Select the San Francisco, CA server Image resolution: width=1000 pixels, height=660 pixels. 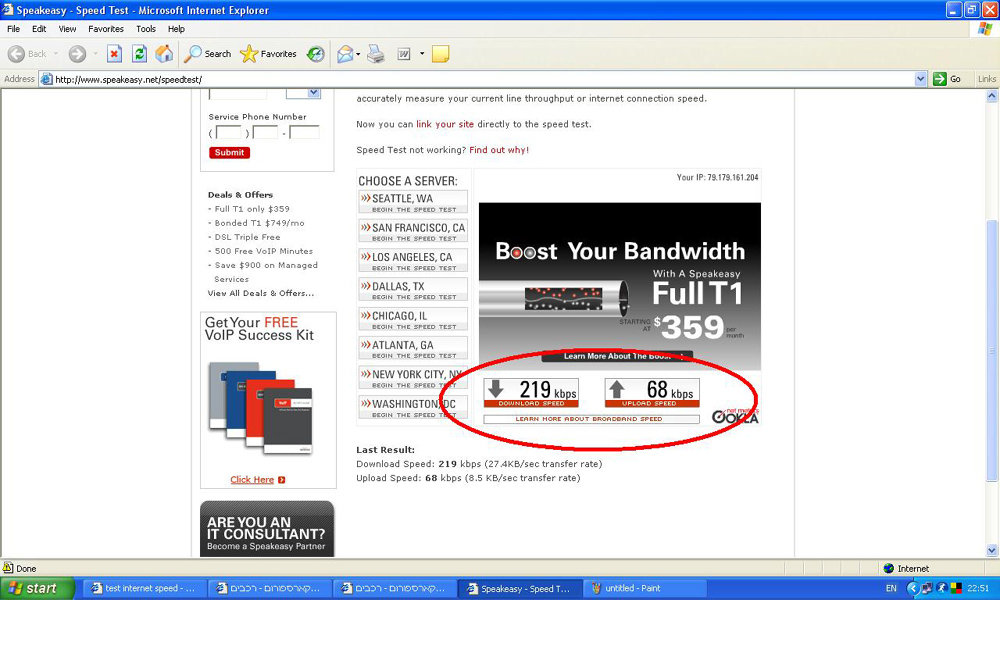[413, 231]
